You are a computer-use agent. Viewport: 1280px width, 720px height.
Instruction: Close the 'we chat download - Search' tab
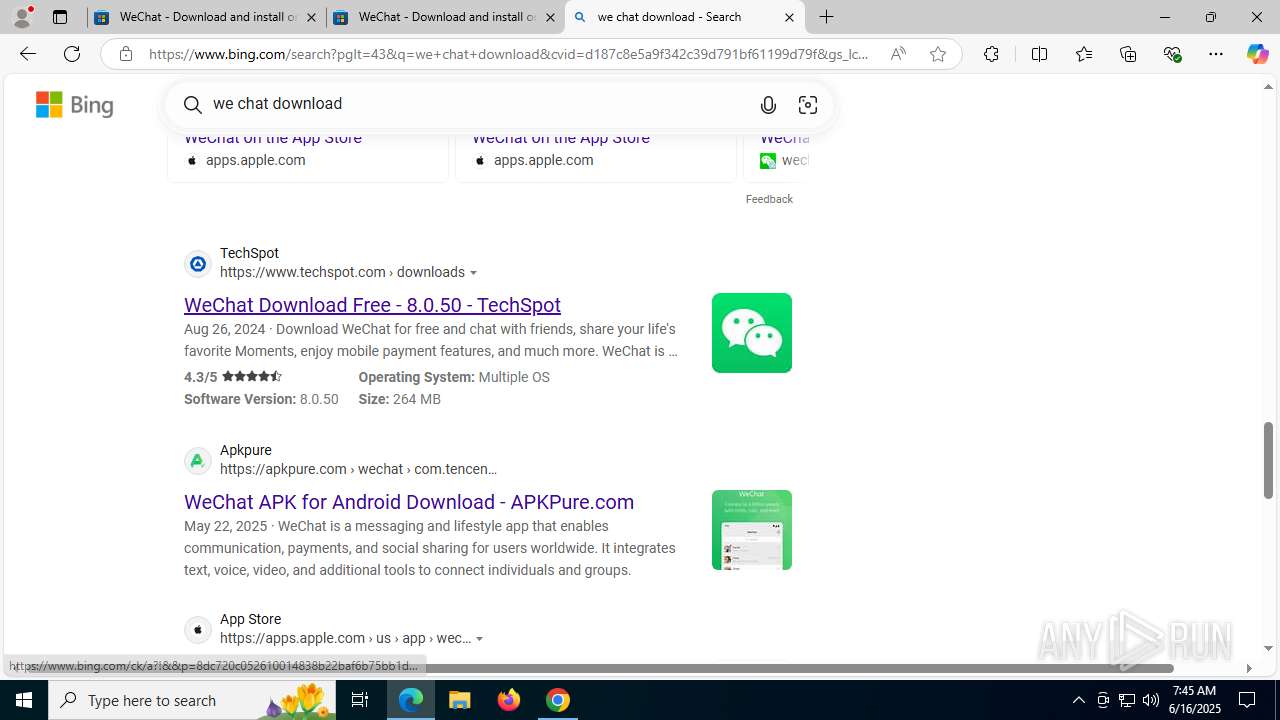[x=789, y=17]
